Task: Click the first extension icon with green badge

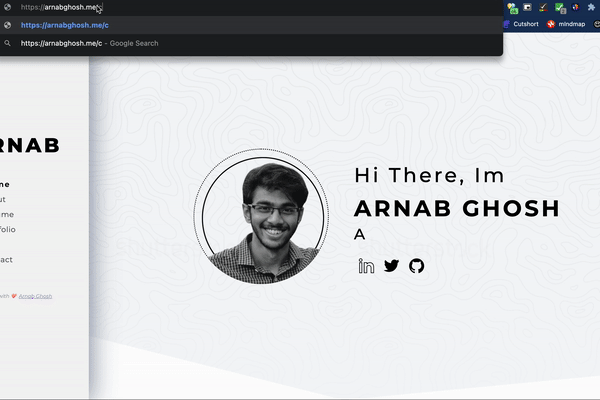Action: [x=512, y=7]
